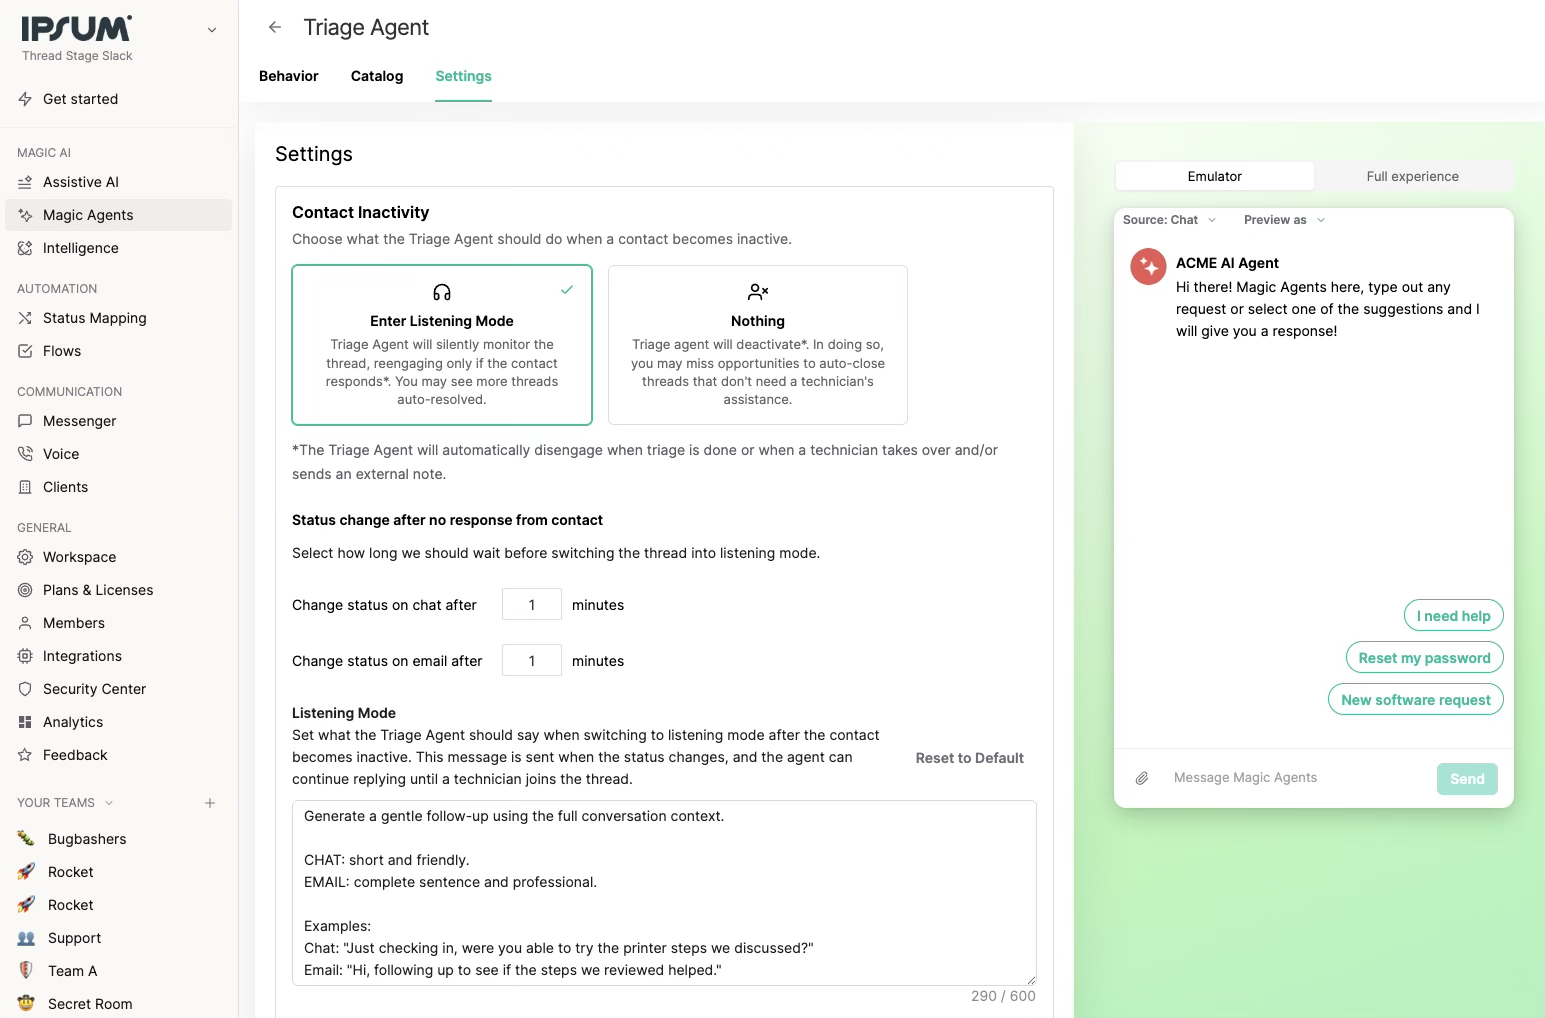Click the Plans & Licenses icon
1545x1018 pixels.
coord(25,590)
